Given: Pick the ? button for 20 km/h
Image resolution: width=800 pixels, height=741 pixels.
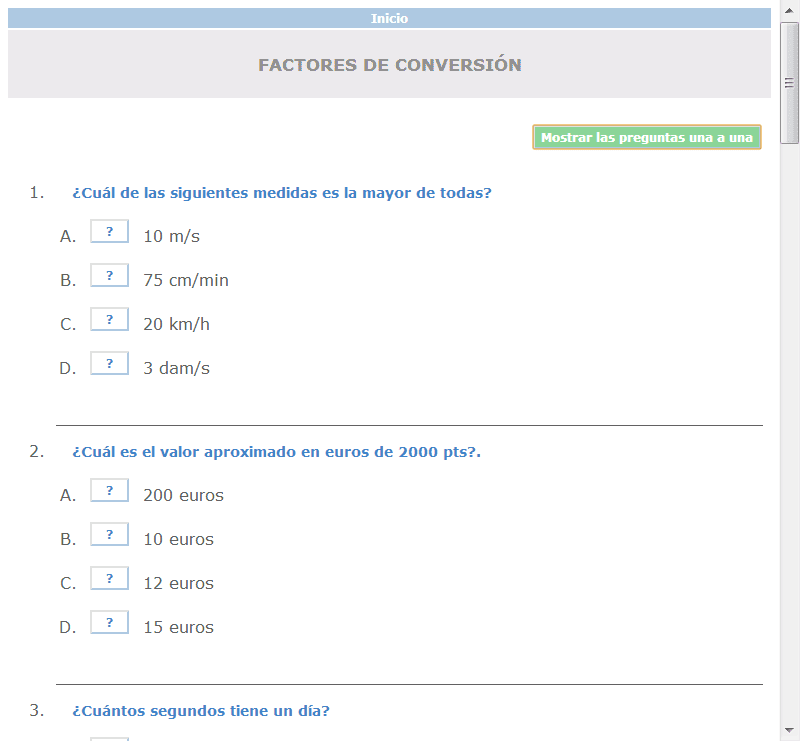Looking at the screenshot, I should coord(109,320).
